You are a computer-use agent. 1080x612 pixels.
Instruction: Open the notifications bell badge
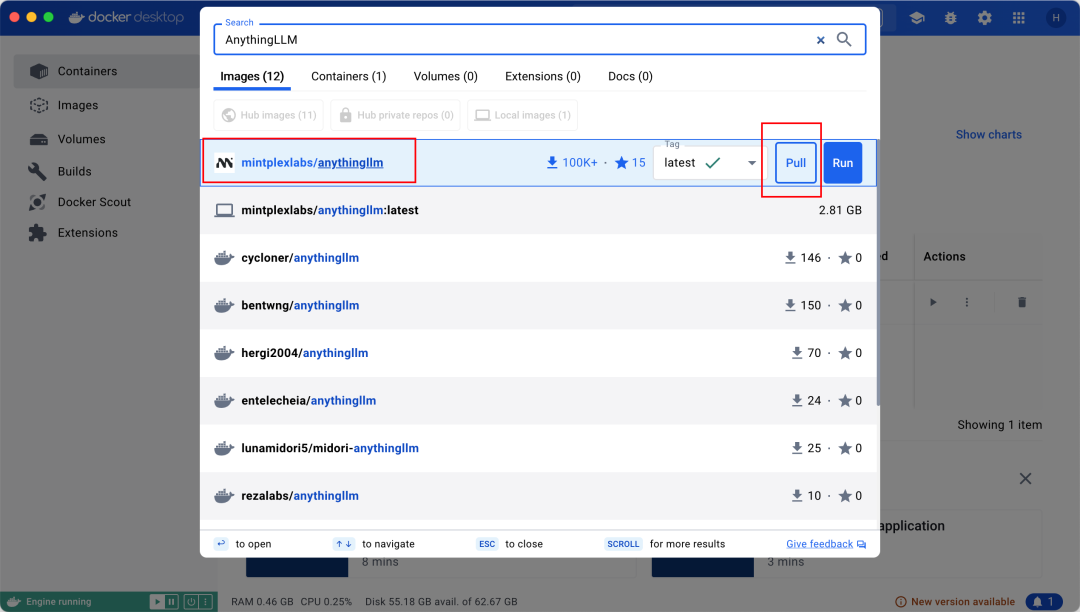click(x=1043, y=602)
